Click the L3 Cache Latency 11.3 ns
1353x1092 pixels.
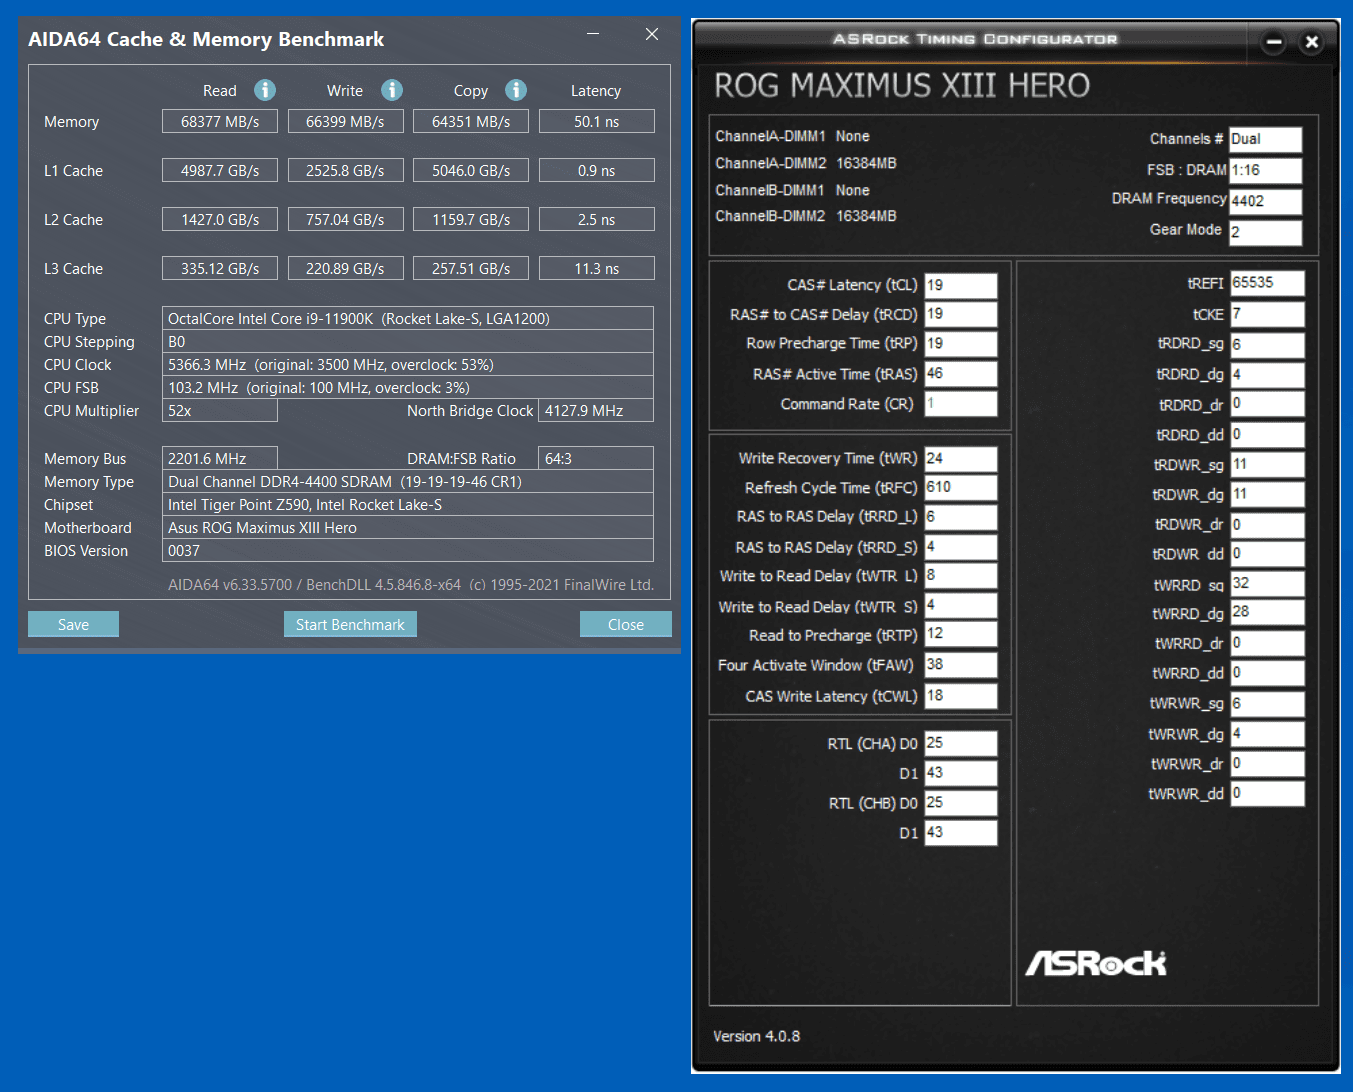pyautogui.click(x=597, y=268)
